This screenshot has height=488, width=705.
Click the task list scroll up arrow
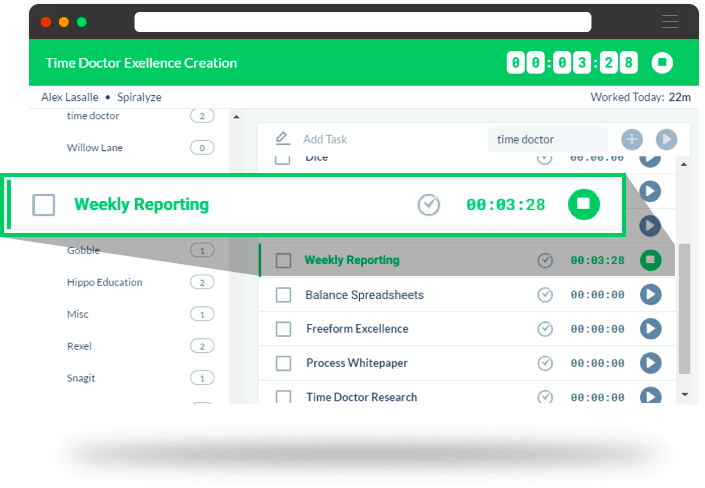pyautogui.click(x=684, y=165)
